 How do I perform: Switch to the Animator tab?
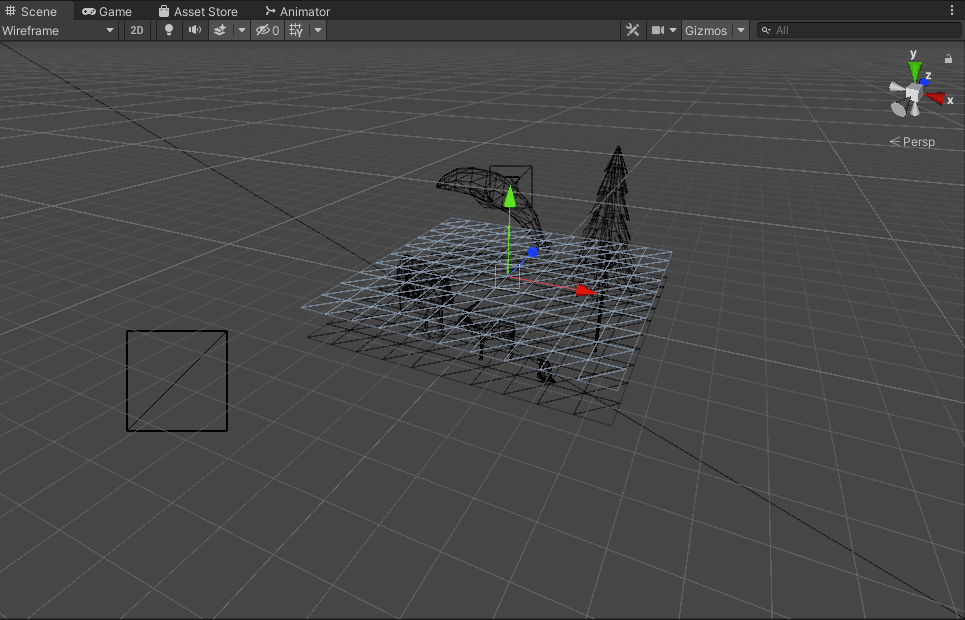coord(297,11)
